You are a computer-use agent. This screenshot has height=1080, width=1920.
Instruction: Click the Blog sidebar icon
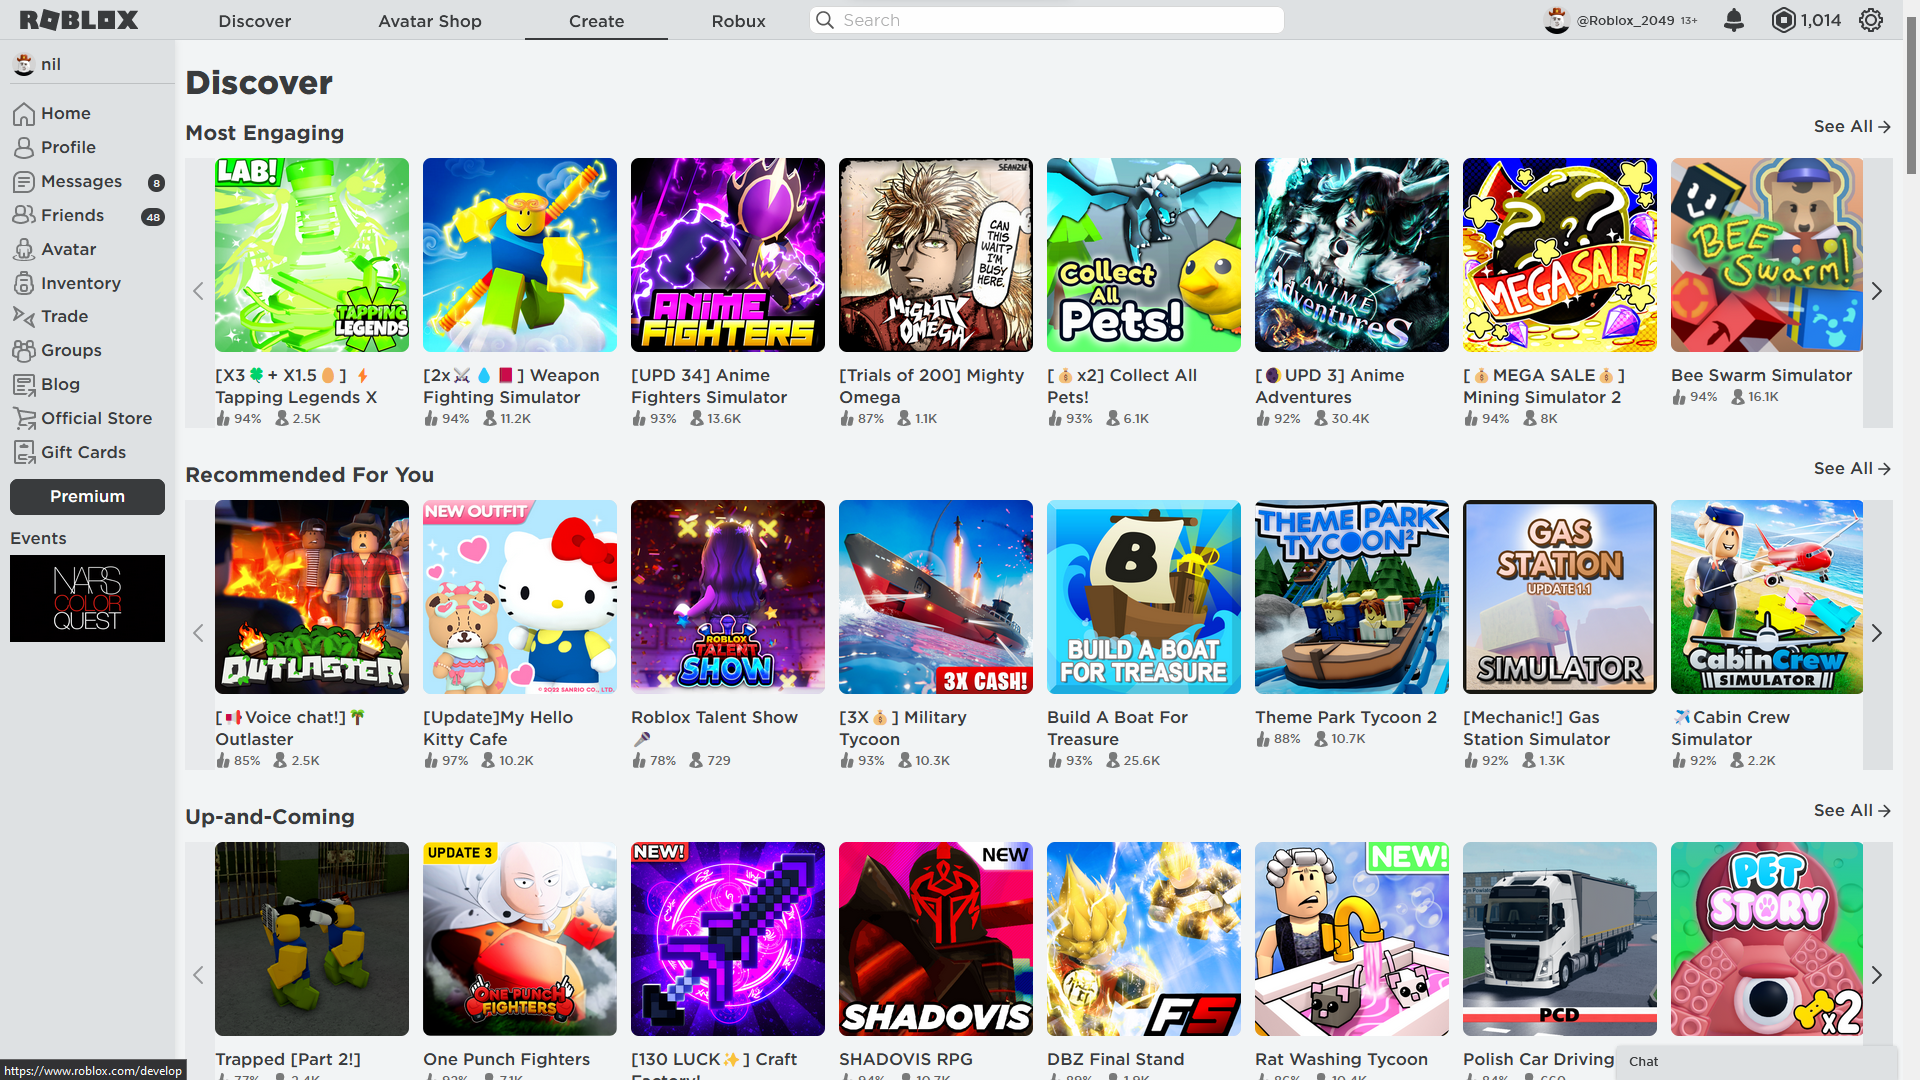(x=24, y=385)
